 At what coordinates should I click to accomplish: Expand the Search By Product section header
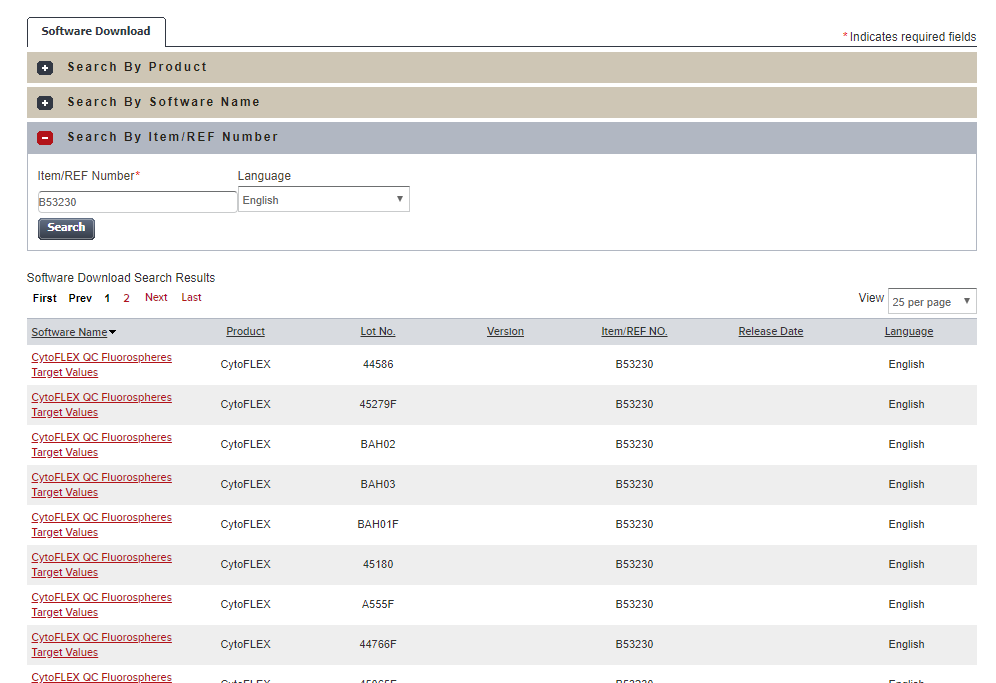point(502,67)
